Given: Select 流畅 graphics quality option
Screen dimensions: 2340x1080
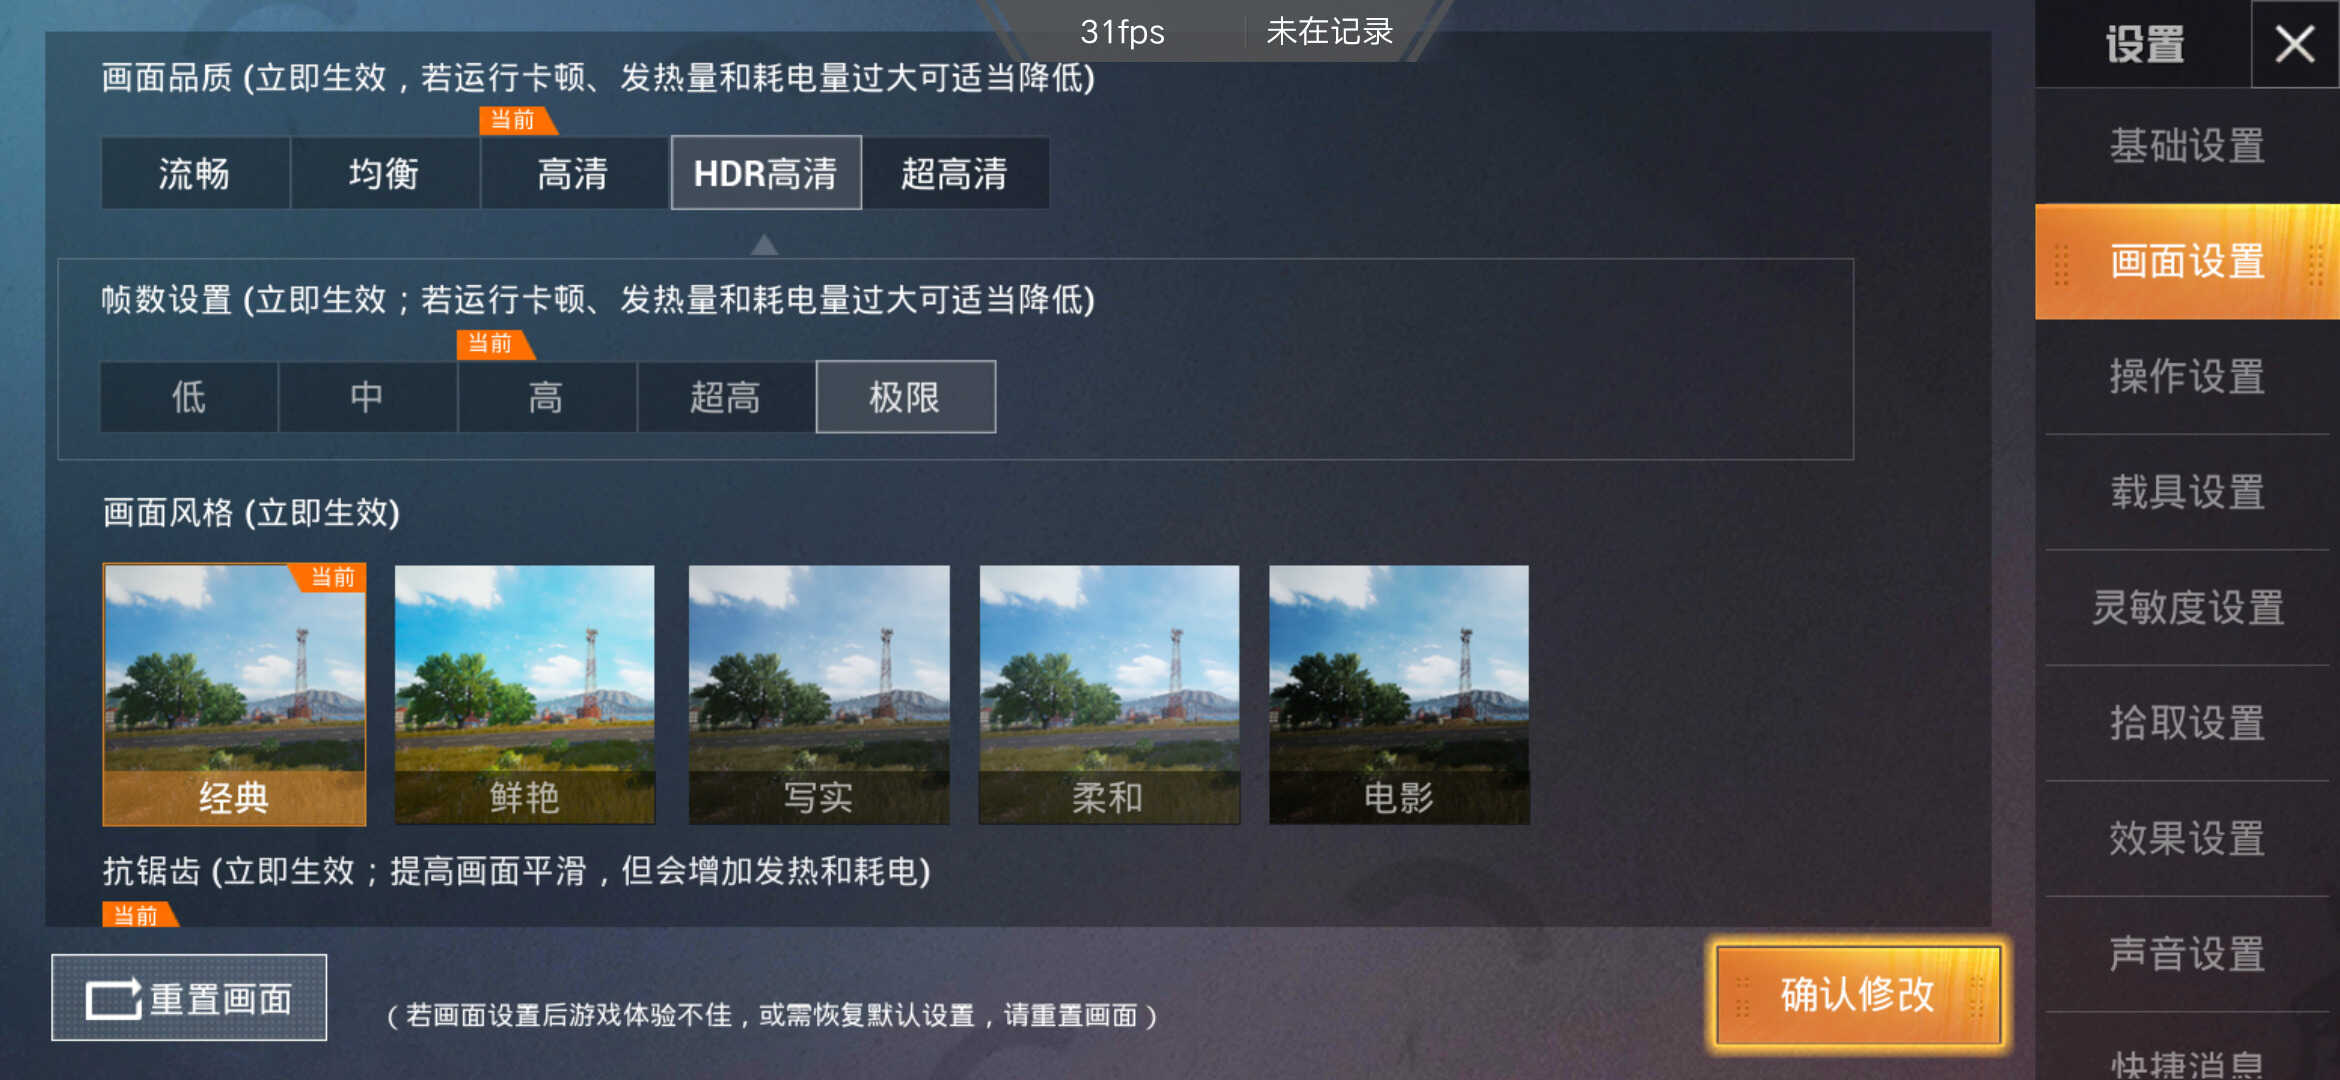Looking at the screenshot, I should 195,173.
